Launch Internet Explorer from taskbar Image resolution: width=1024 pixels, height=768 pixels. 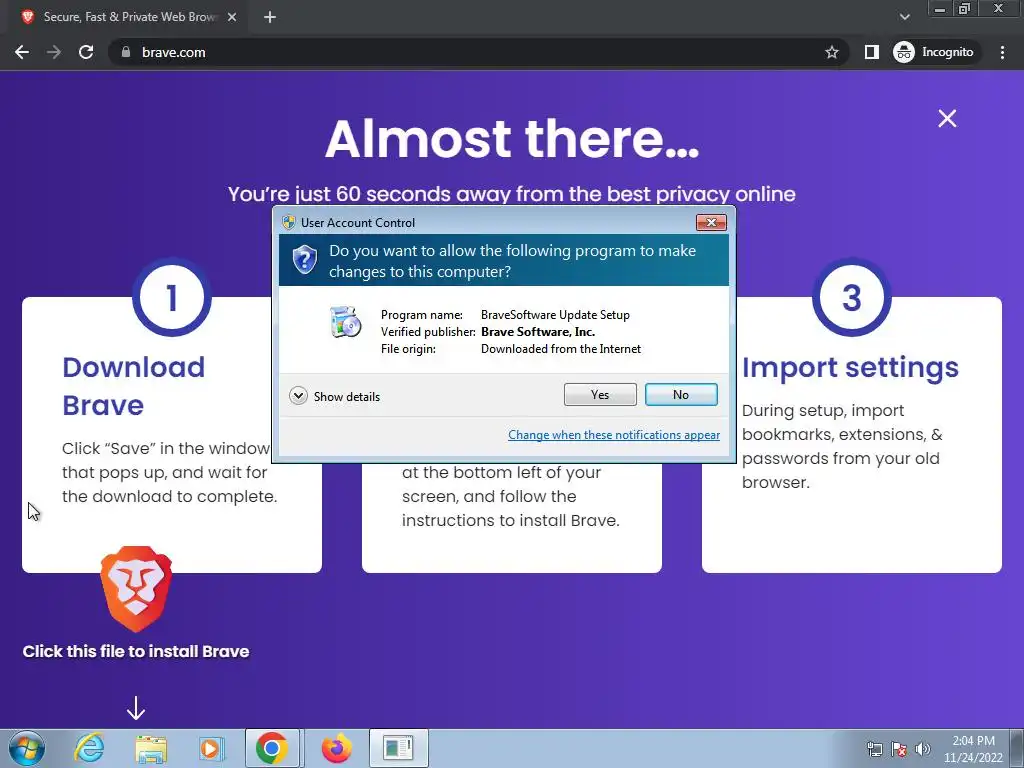pyautogui.click(x=89, y=748)
